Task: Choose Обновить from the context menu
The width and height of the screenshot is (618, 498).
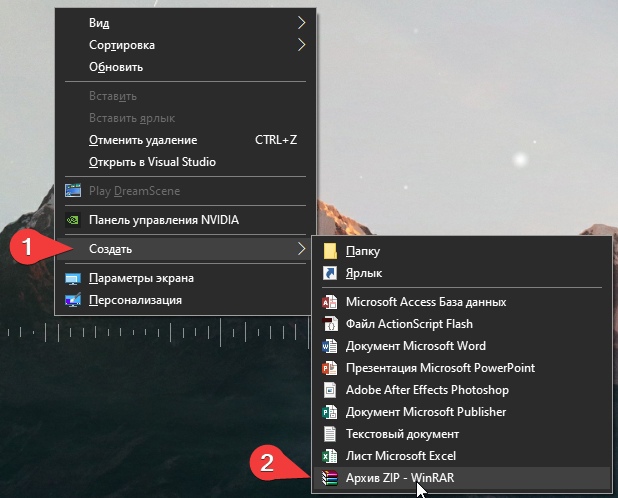Action: coord(185,67)
